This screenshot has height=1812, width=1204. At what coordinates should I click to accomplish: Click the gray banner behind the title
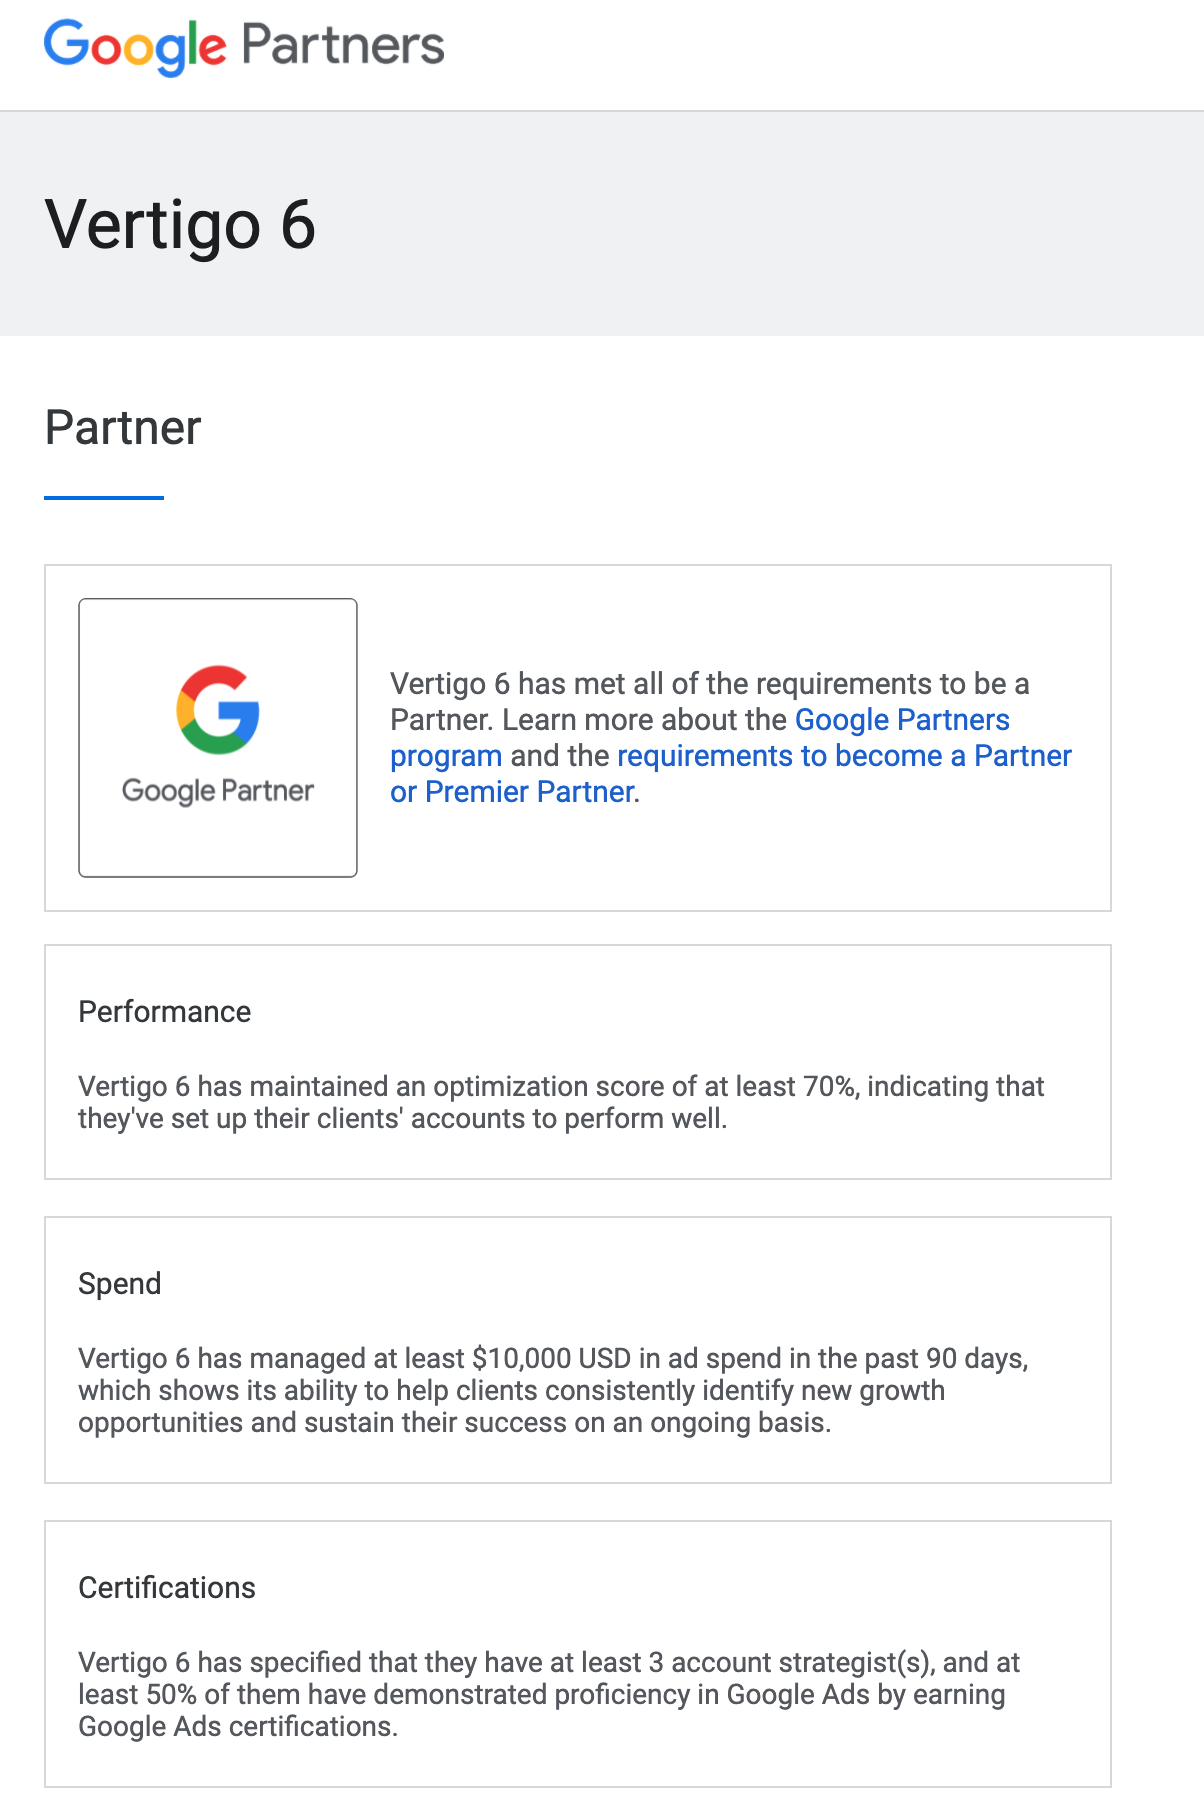pyautogui.click(x=760, y=224)
